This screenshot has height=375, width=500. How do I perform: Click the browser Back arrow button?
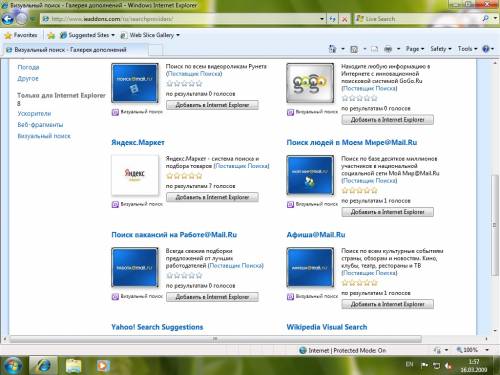(7, 19)
